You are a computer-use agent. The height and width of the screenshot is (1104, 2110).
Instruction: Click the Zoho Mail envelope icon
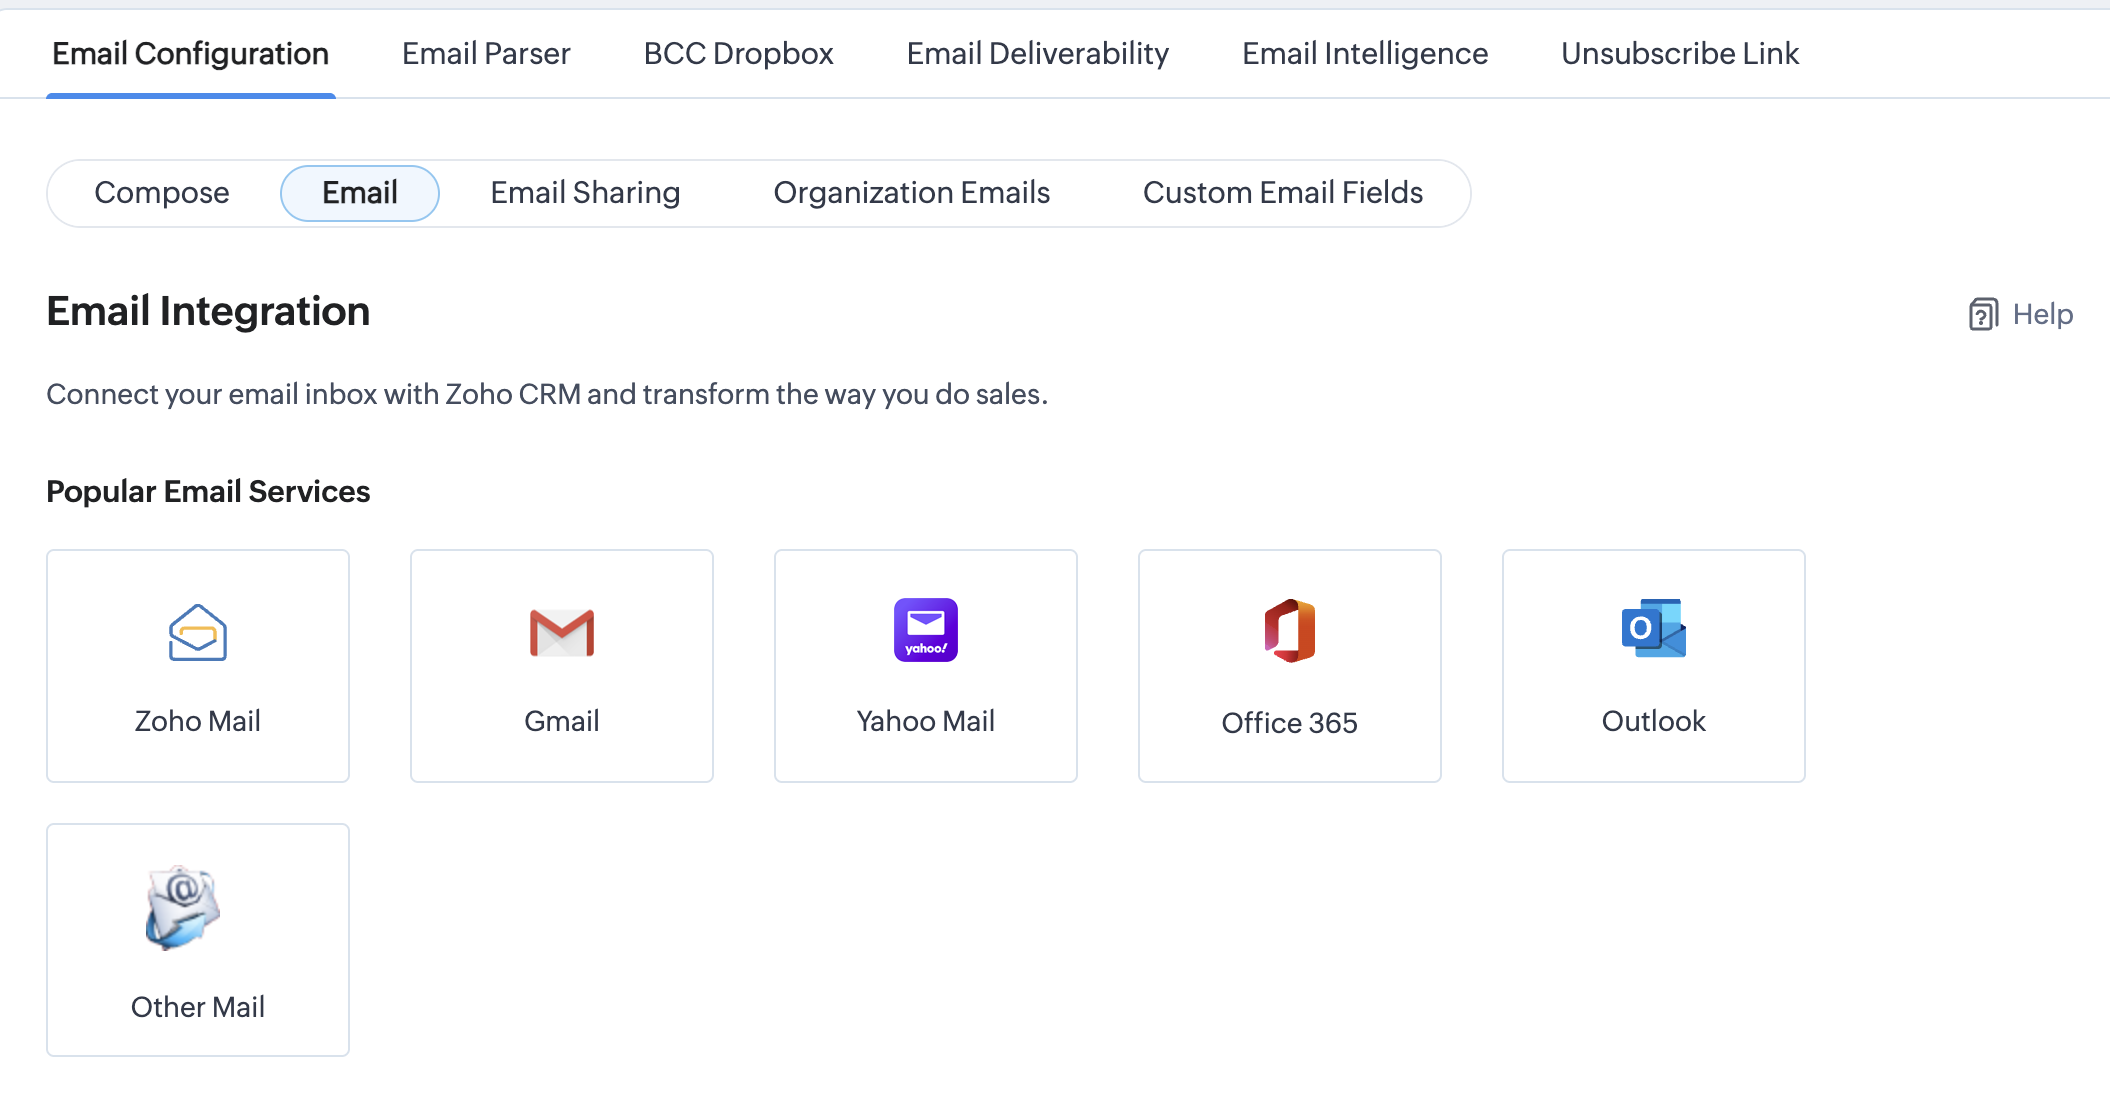click(x=198, y=632)
